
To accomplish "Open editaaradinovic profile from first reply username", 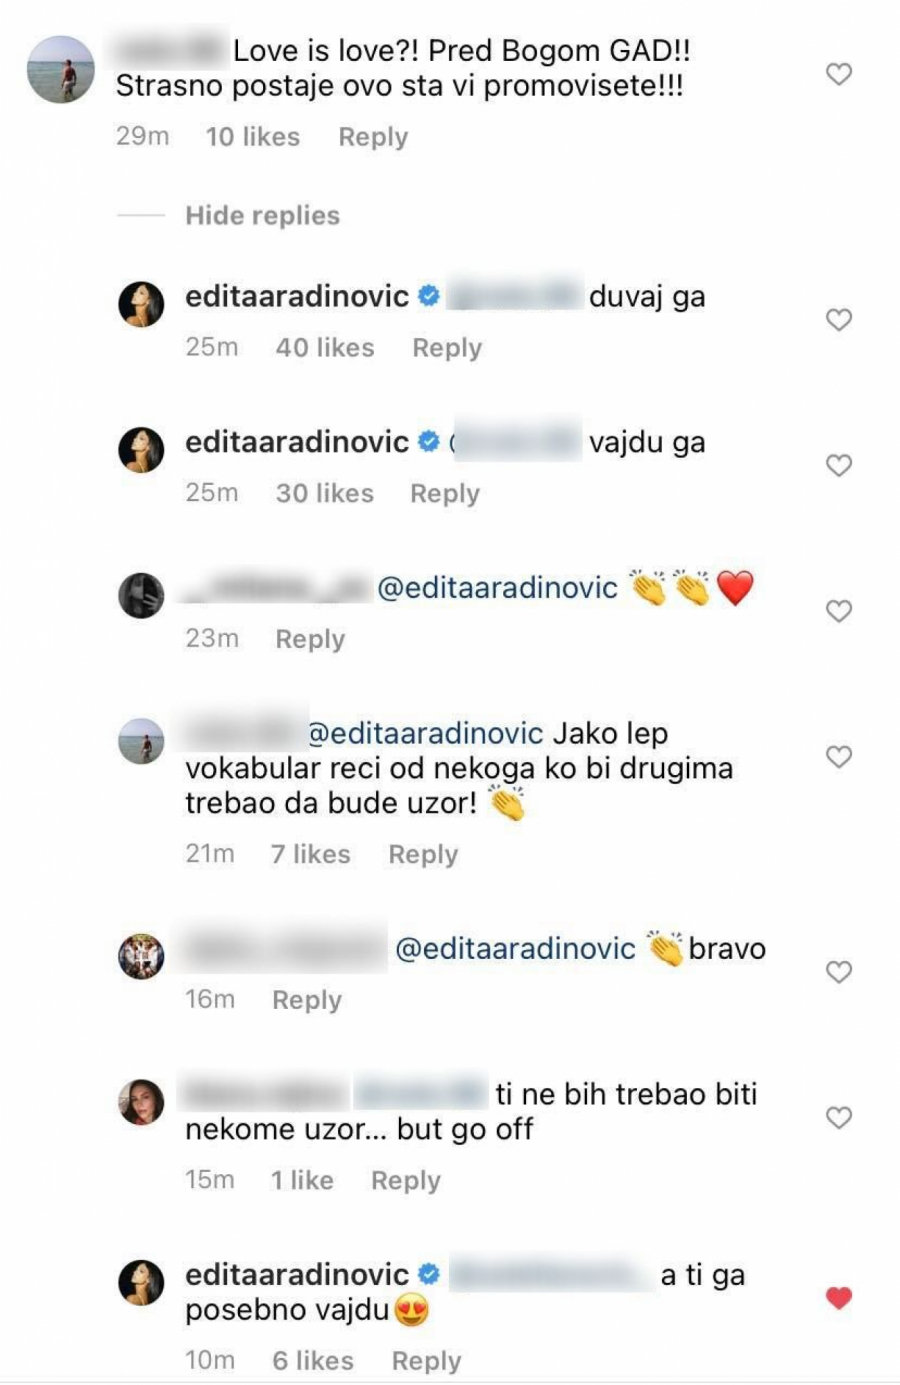I will click(x=297, y=296).
